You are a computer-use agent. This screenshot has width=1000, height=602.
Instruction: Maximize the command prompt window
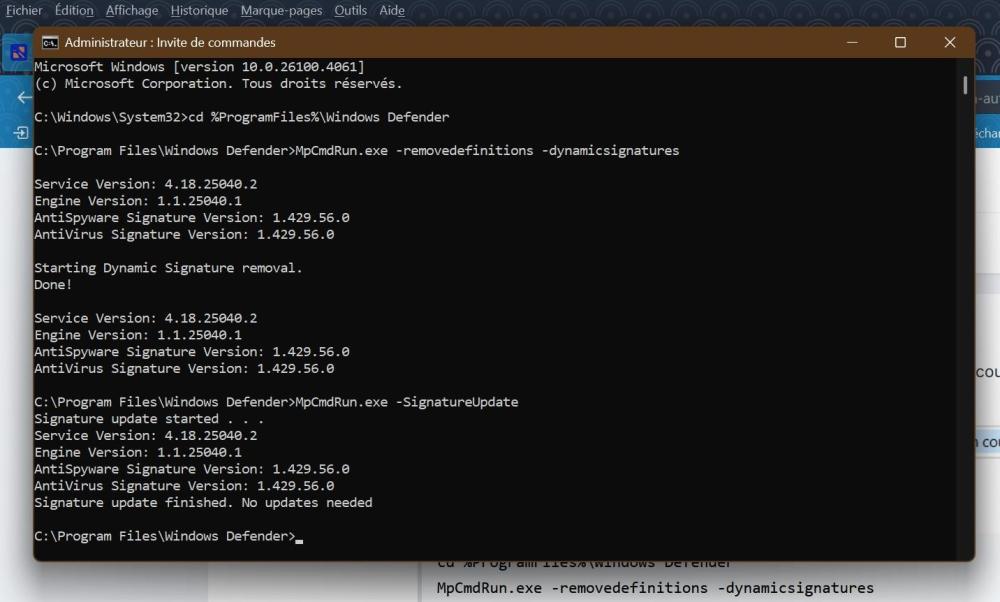[x=900, y=43]
